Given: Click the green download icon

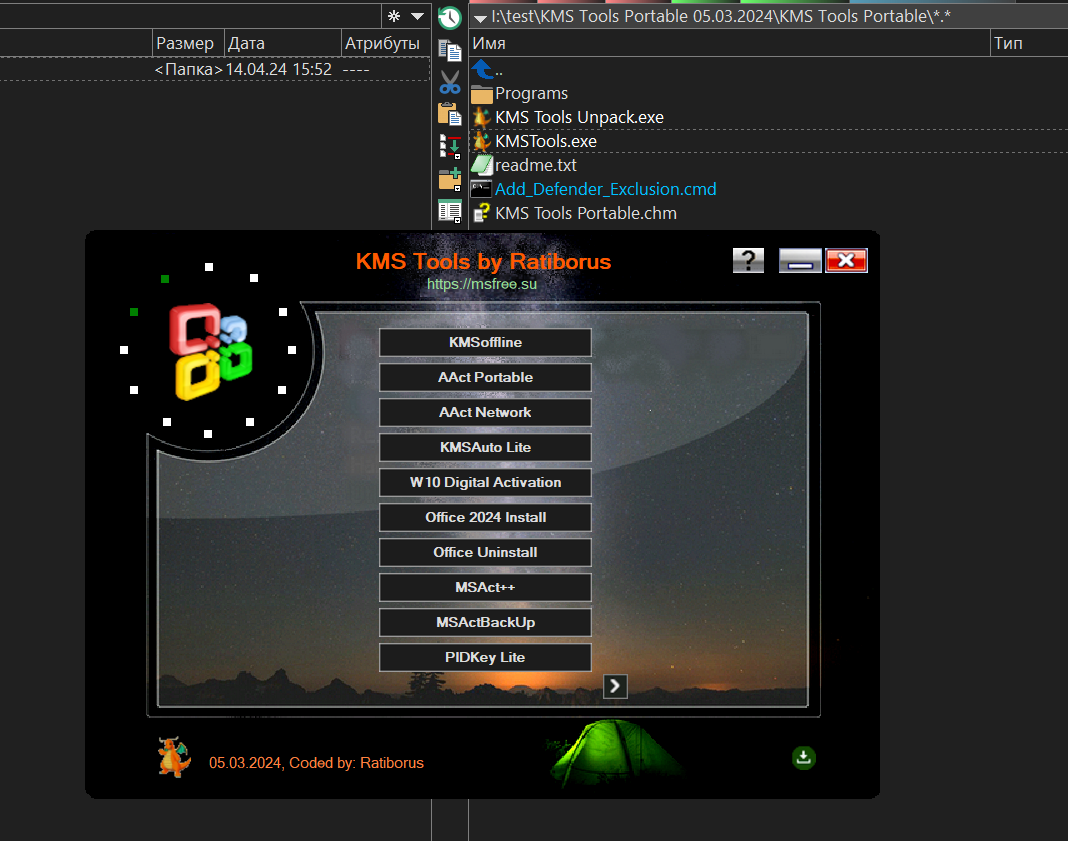Looking at the screenshot, I should [x=804, y=758].
